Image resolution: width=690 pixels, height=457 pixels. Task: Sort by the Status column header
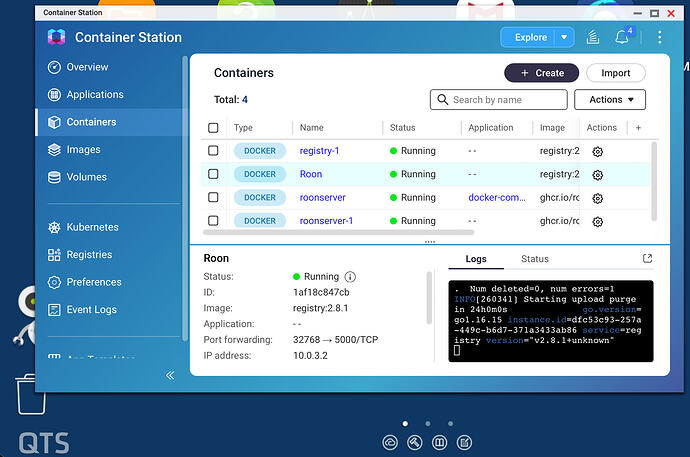click(x=402, y=128)
